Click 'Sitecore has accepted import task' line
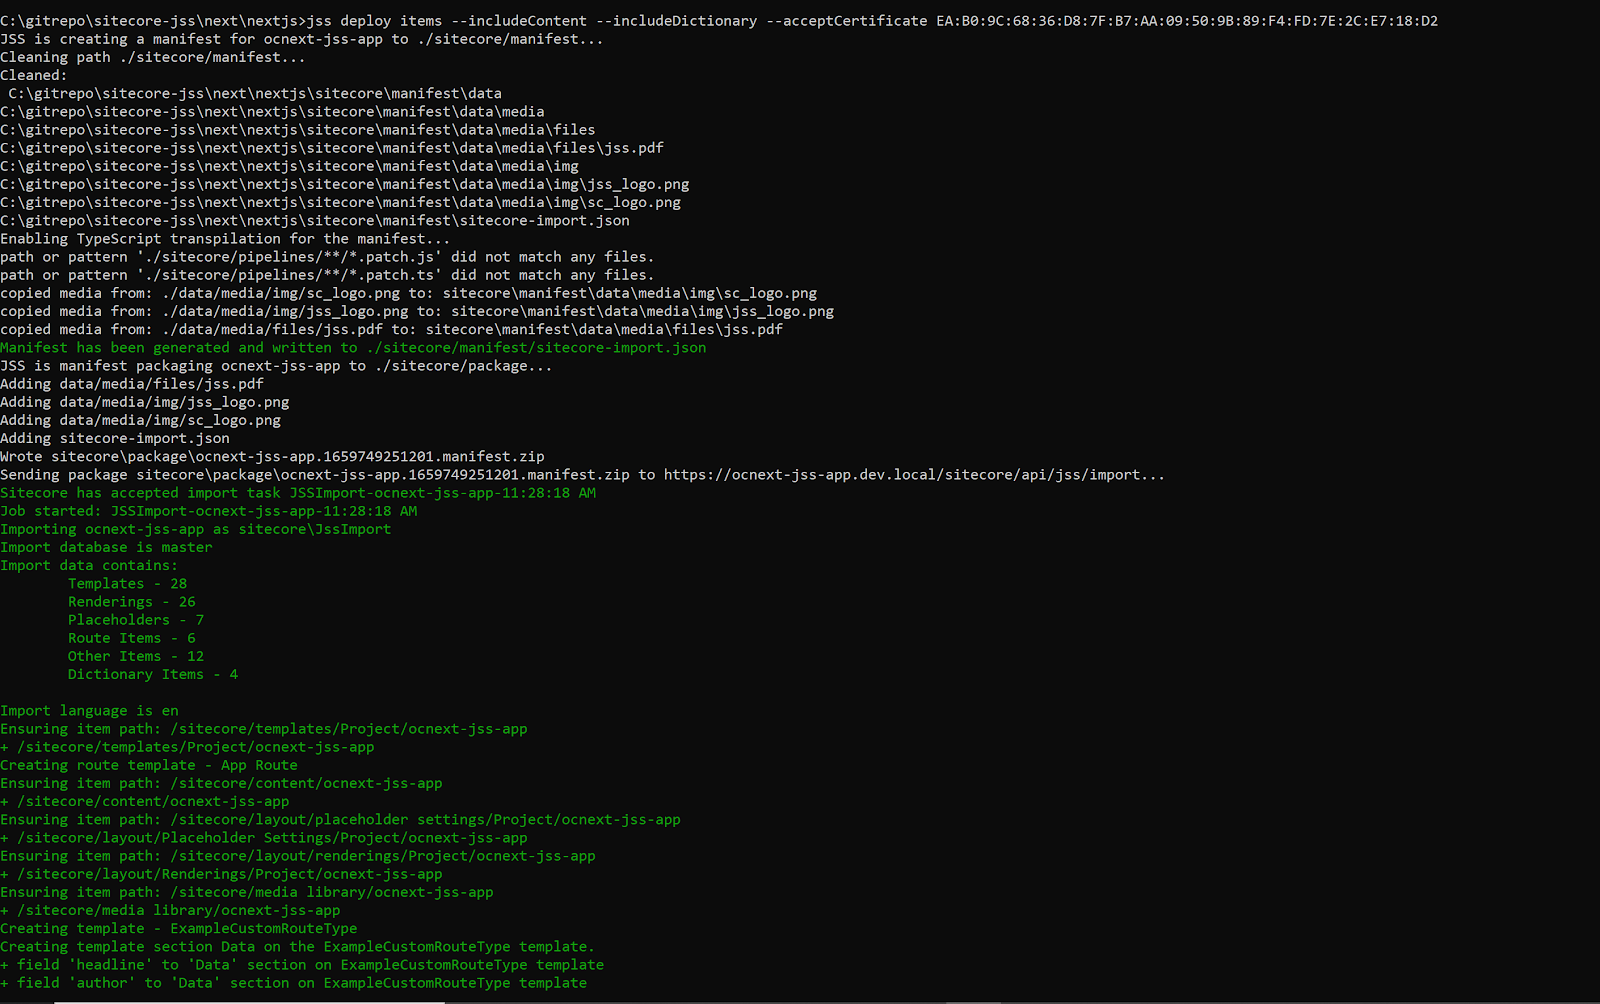1600x1004 pixels. click(x=298, y=493)
